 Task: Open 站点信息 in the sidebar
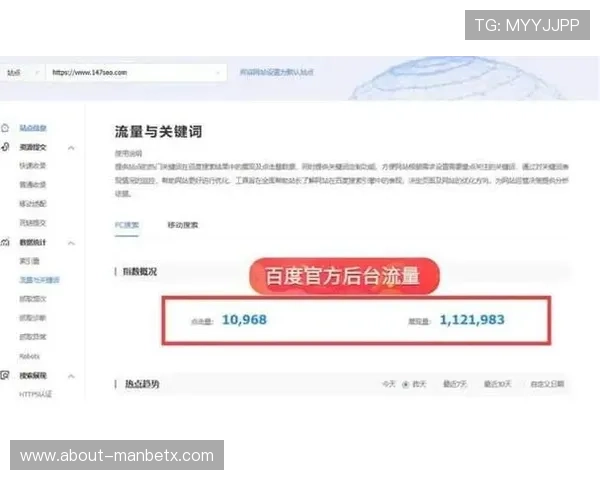(33, 128)
